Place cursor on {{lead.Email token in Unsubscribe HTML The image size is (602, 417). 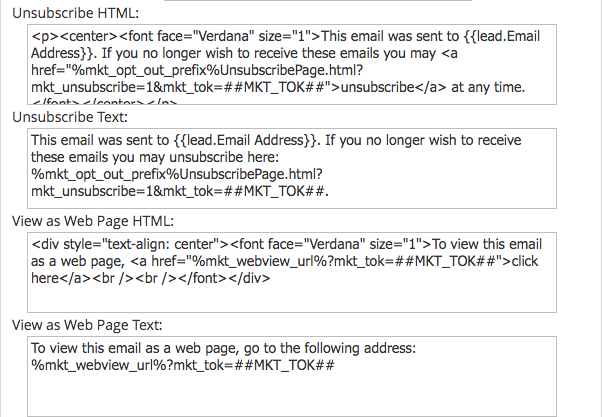coord(502,36)
